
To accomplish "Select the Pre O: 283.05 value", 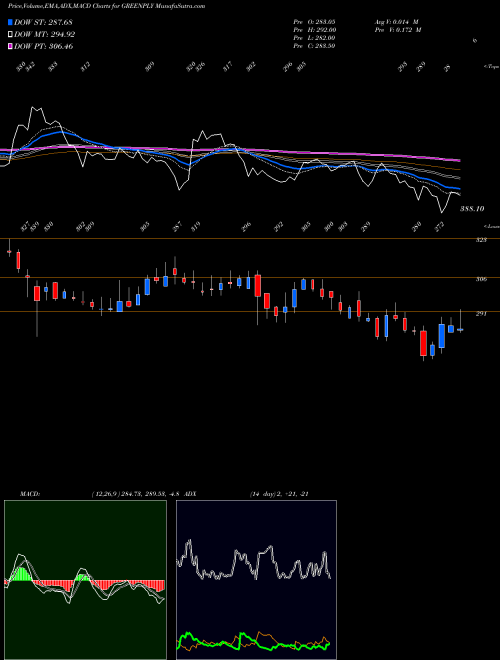I will pos(314,21).
